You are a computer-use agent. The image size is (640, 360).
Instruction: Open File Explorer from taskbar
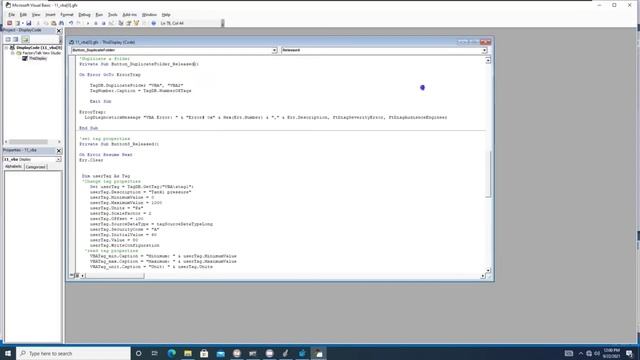pos(188,353)
